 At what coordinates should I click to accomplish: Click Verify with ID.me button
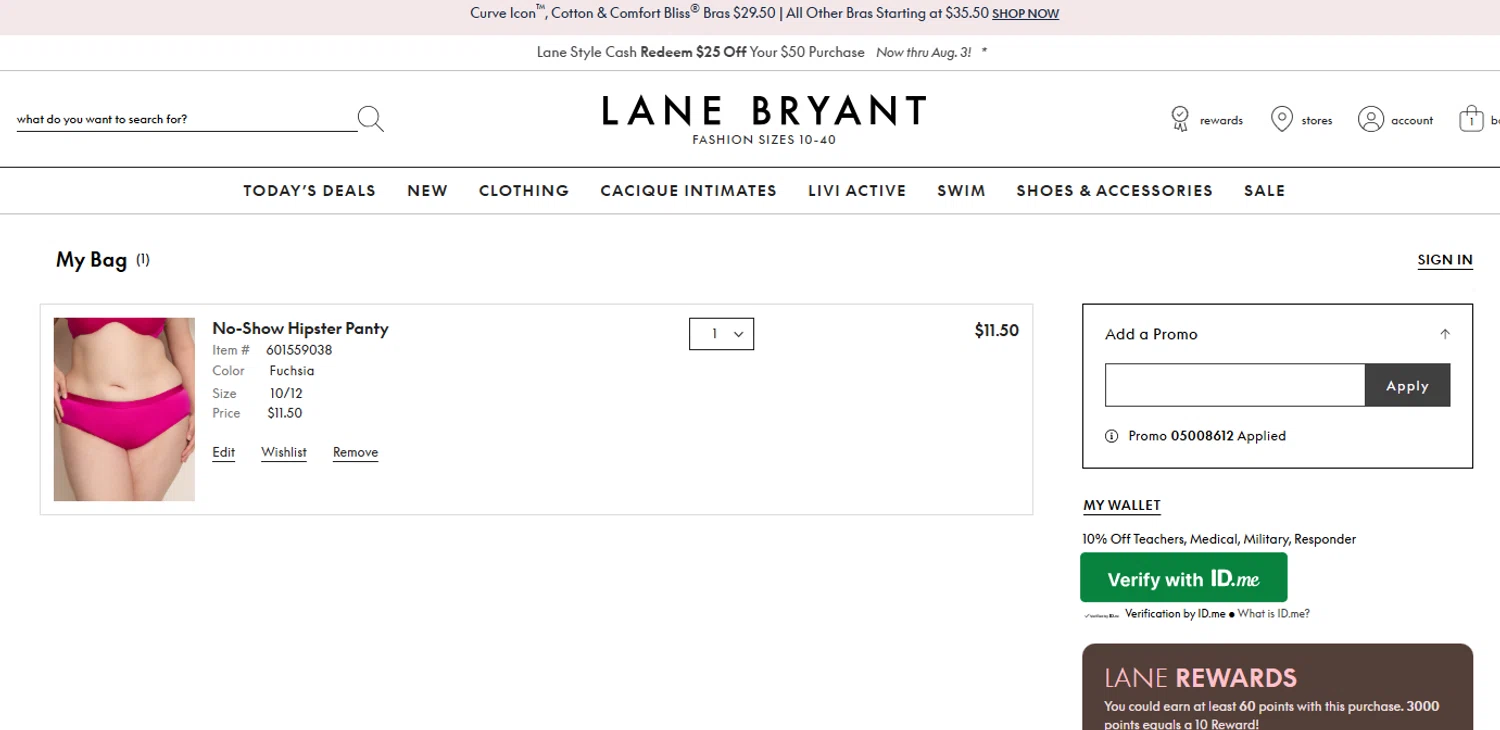tap(1184, 578)
